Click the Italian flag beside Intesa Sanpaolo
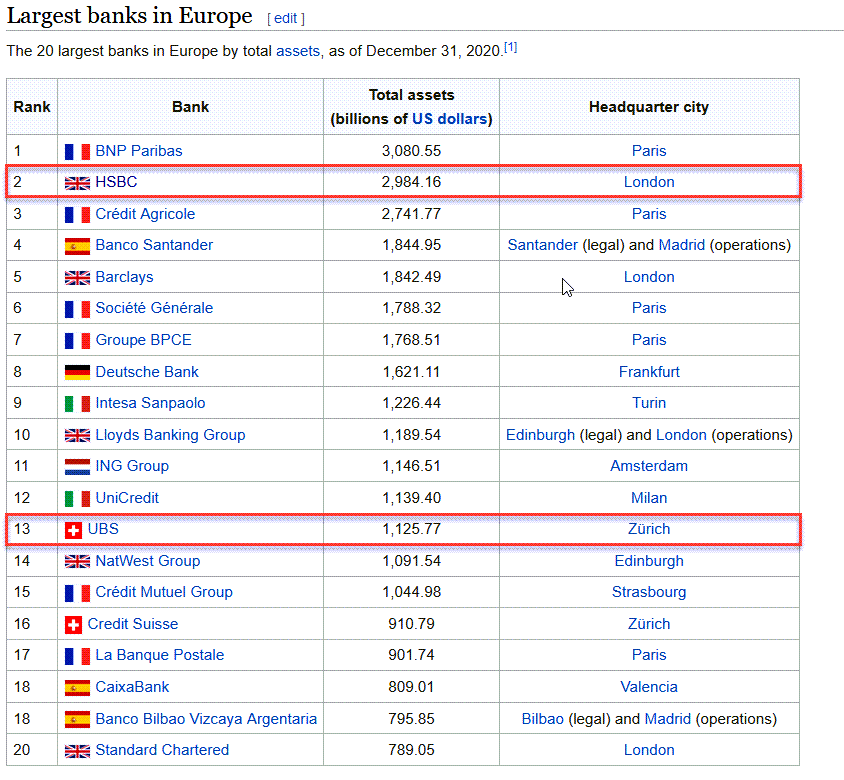This screenshot has height=780, width=844. click(x=77, y=404)
